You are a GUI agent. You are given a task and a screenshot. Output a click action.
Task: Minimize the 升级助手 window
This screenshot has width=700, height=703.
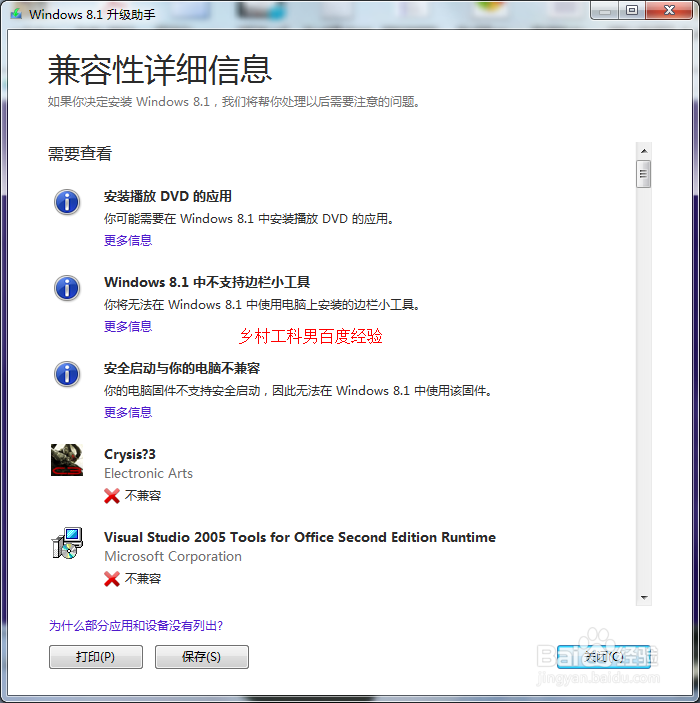(605, 11)
